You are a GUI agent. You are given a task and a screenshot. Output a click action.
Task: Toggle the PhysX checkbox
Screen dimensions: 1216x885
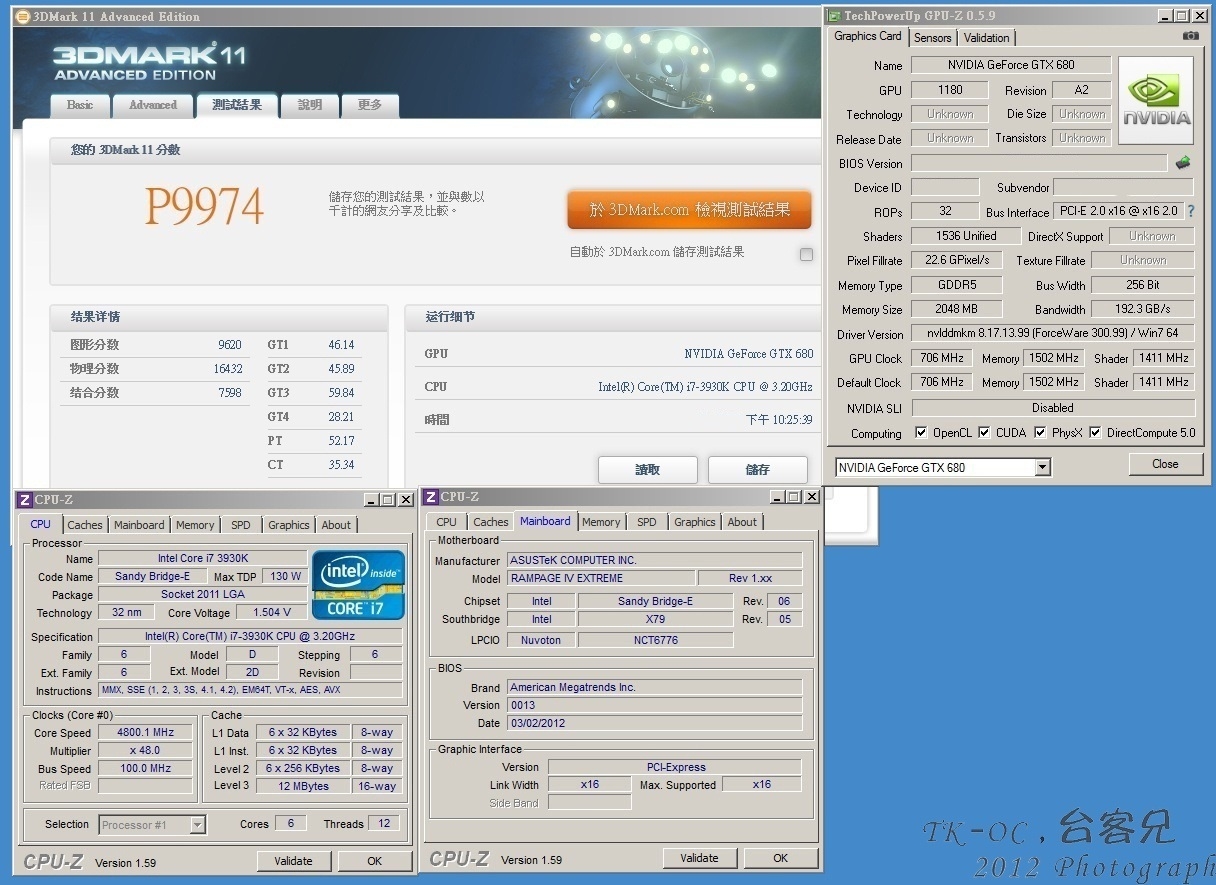click(x=1040, y=433)
